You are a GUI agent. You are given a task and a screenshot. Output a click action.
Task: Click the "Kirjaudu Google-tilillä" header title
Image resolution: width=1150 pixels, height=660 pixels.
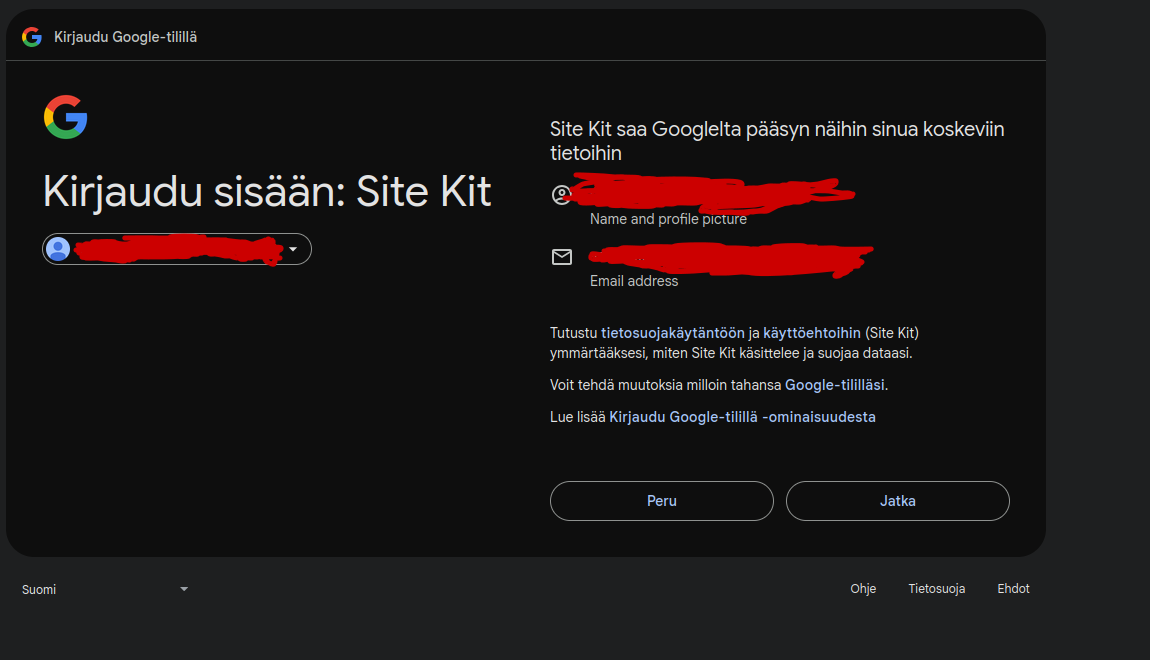coord(125,37)
